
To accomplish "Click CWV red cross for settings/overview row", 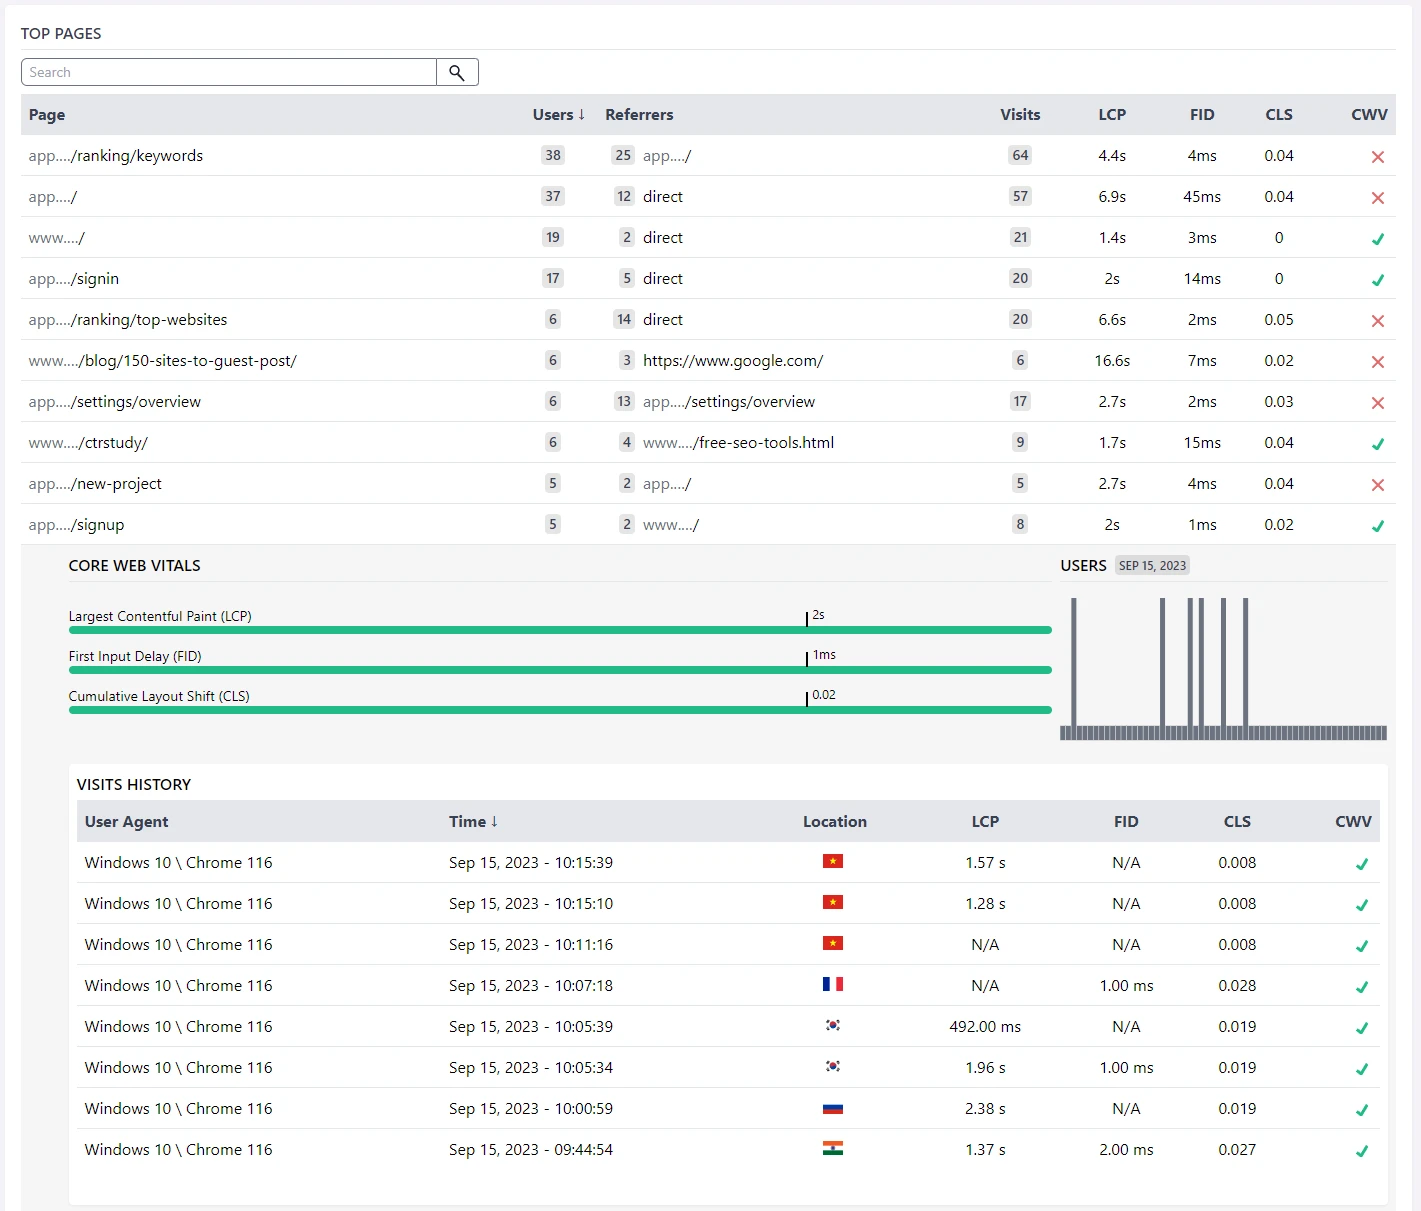I will (1378, 403).
